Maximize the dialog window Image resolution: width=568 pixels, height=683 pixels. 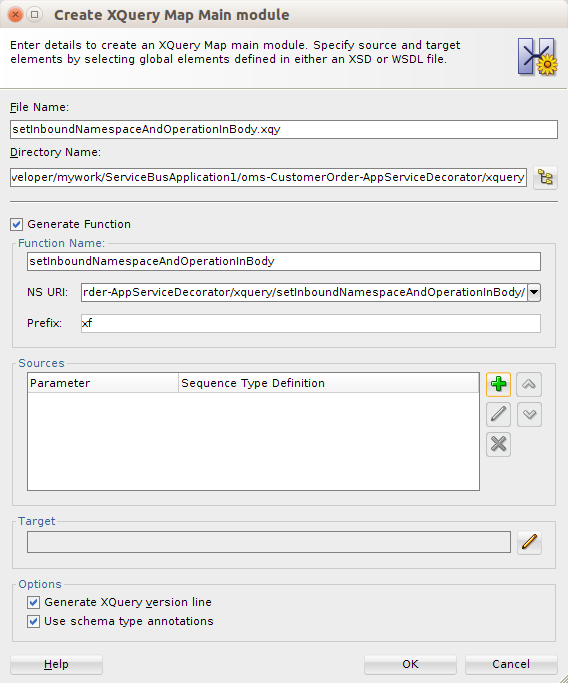coord(34,15)
